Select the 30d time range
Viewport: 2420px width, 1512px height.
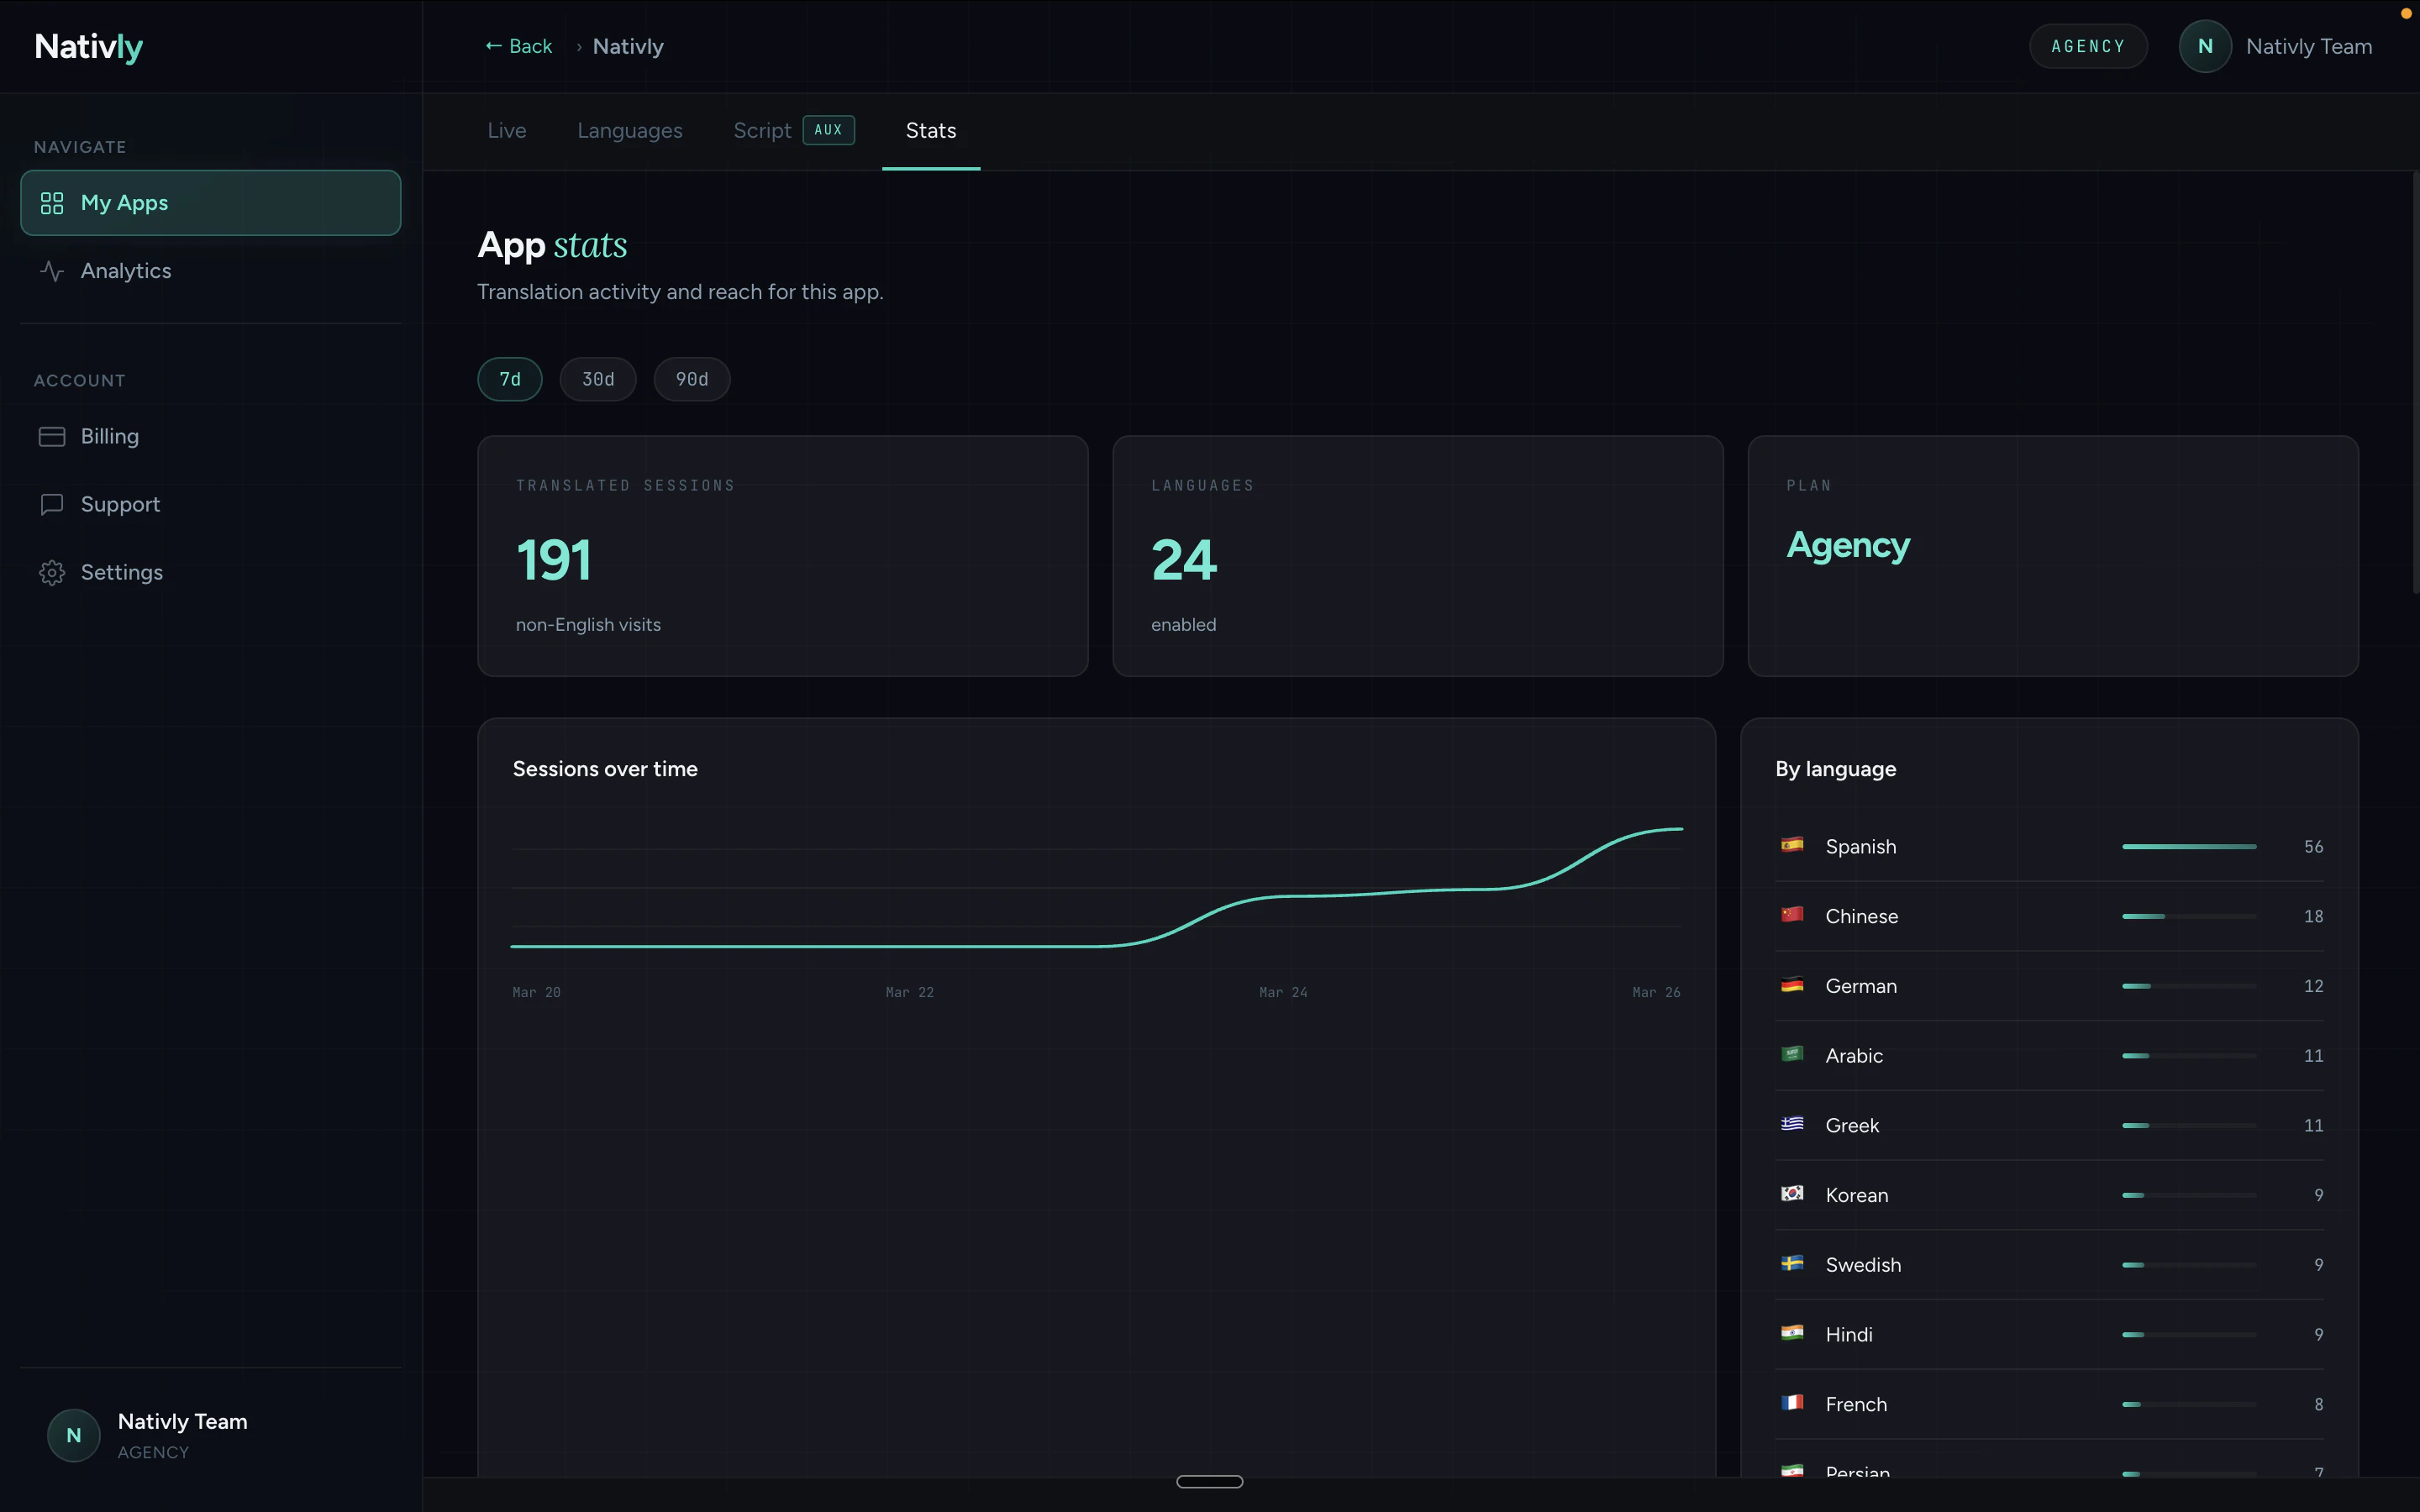click(x=598, y=379)
